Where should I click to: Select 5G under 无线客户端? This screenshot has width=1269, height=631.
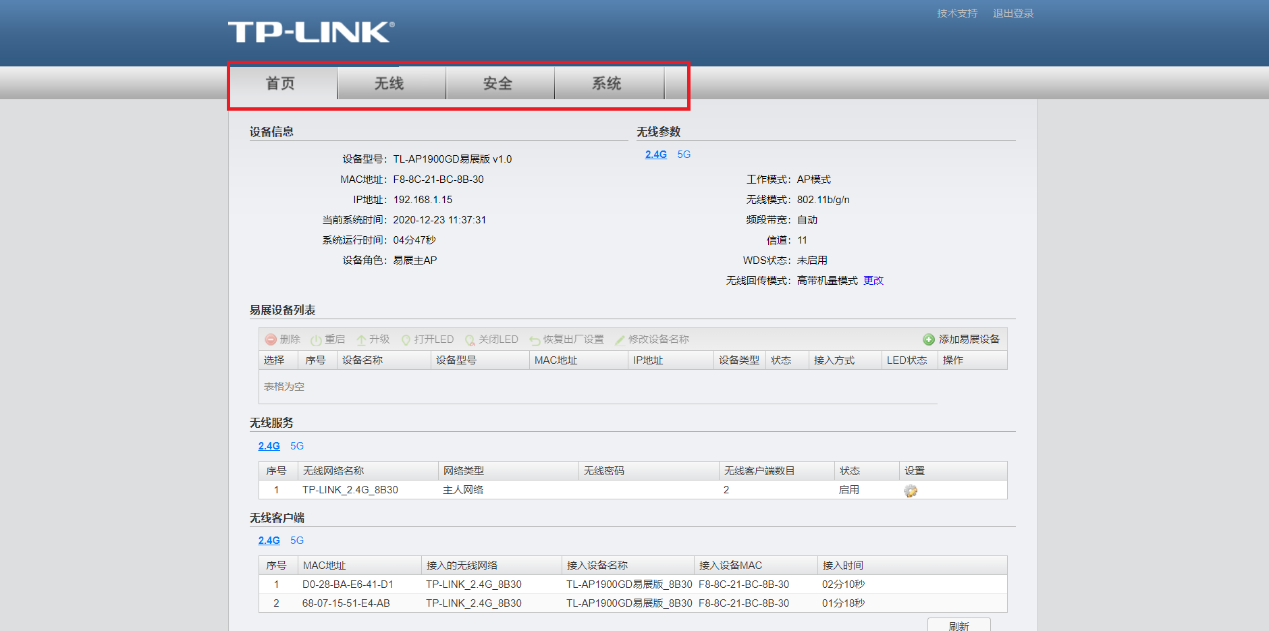pos(297,540)
